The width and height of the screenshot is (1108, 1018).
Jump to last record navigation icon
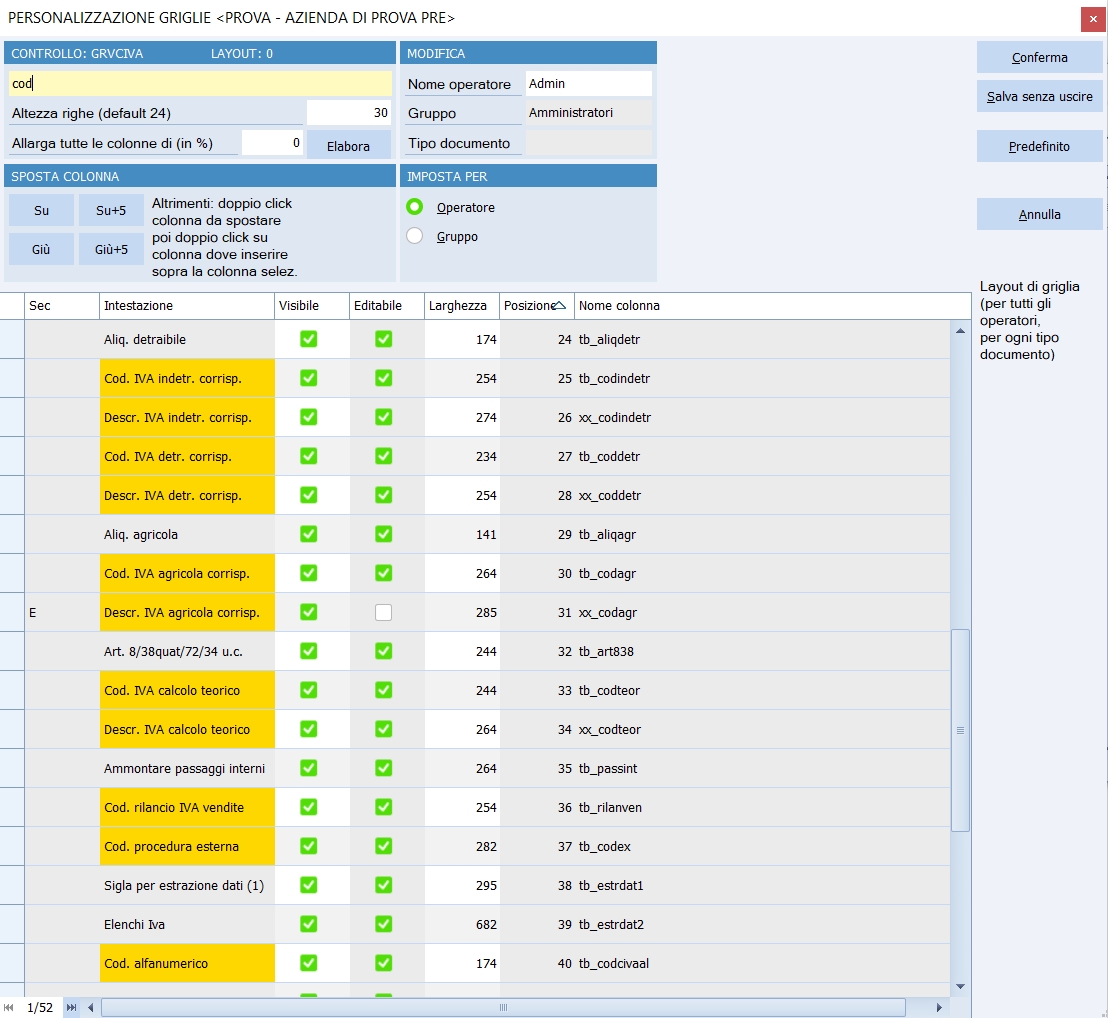click(x=72, y=1008)
